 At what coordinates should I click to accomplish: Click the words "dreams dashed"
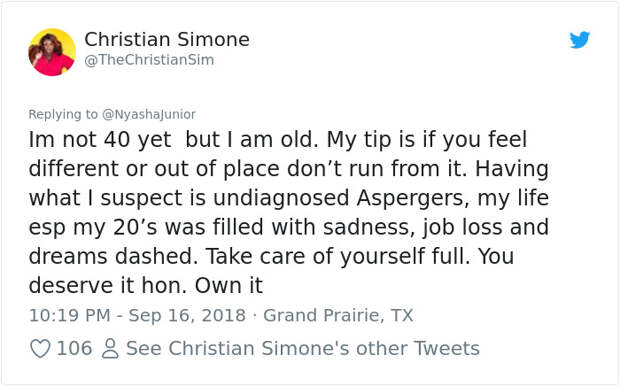[113, 256]
